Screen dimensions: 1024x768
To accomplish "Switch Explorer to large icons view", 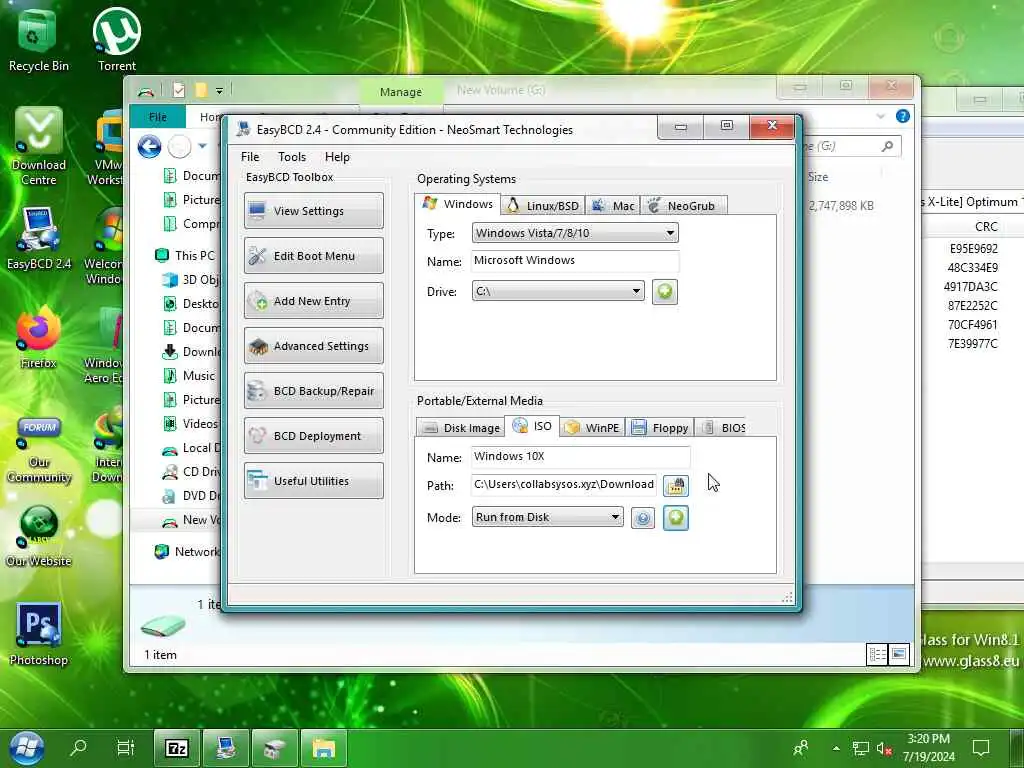I will (899, 654).
